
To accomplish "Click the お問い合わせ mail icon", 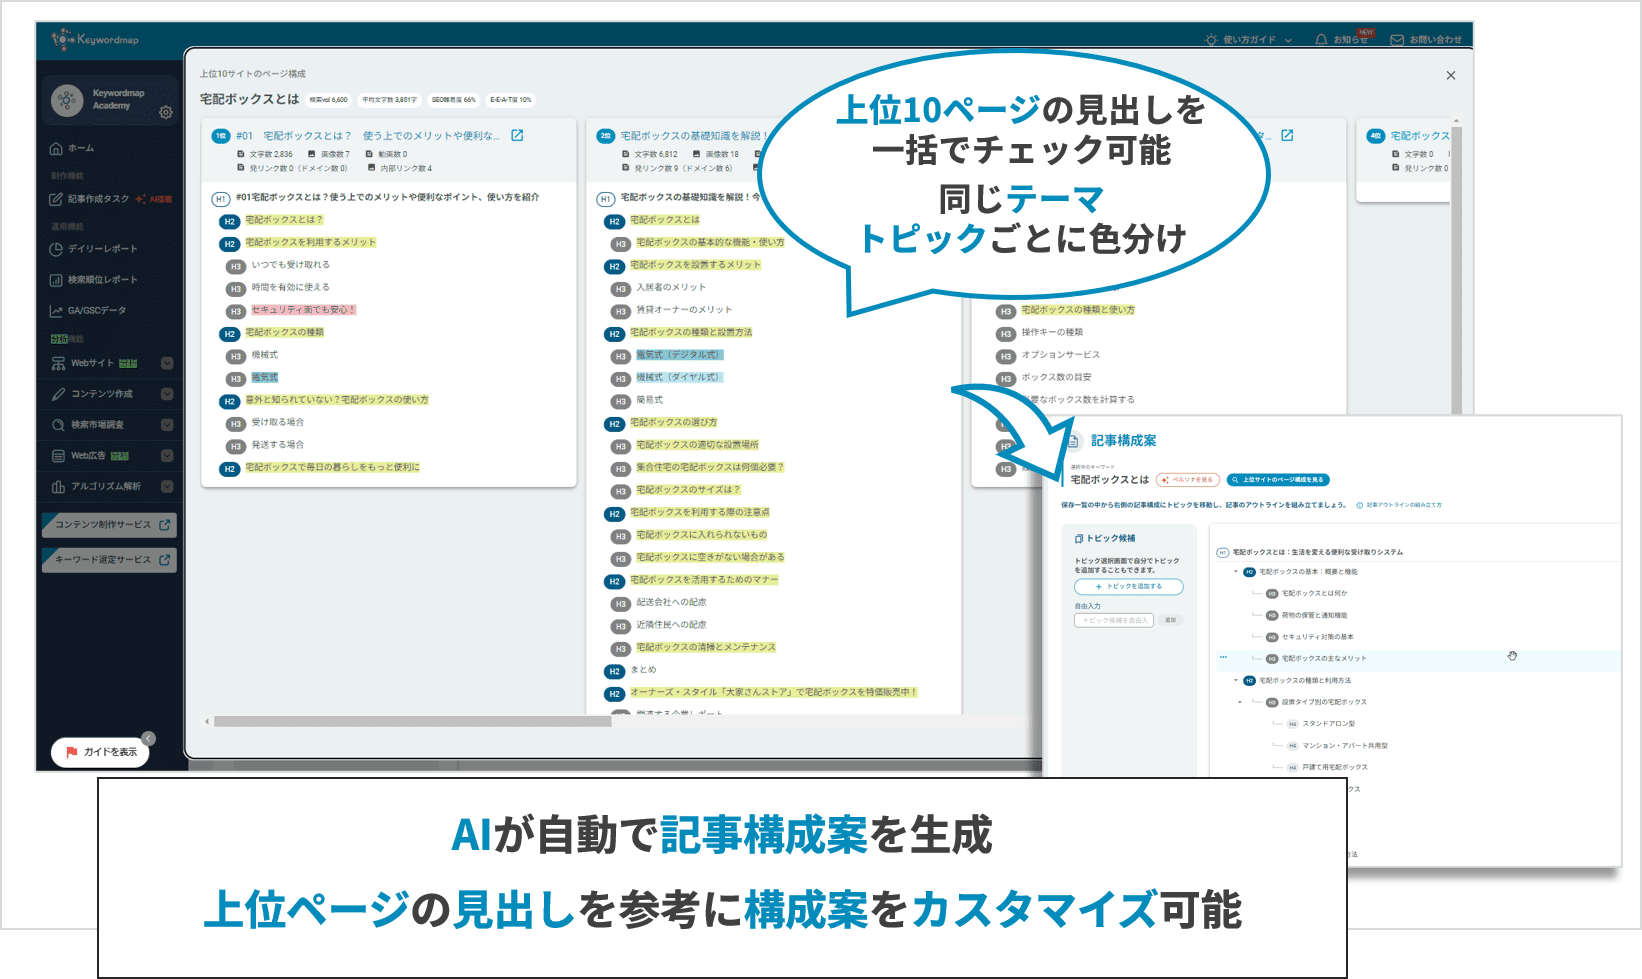I will 1397,40.
